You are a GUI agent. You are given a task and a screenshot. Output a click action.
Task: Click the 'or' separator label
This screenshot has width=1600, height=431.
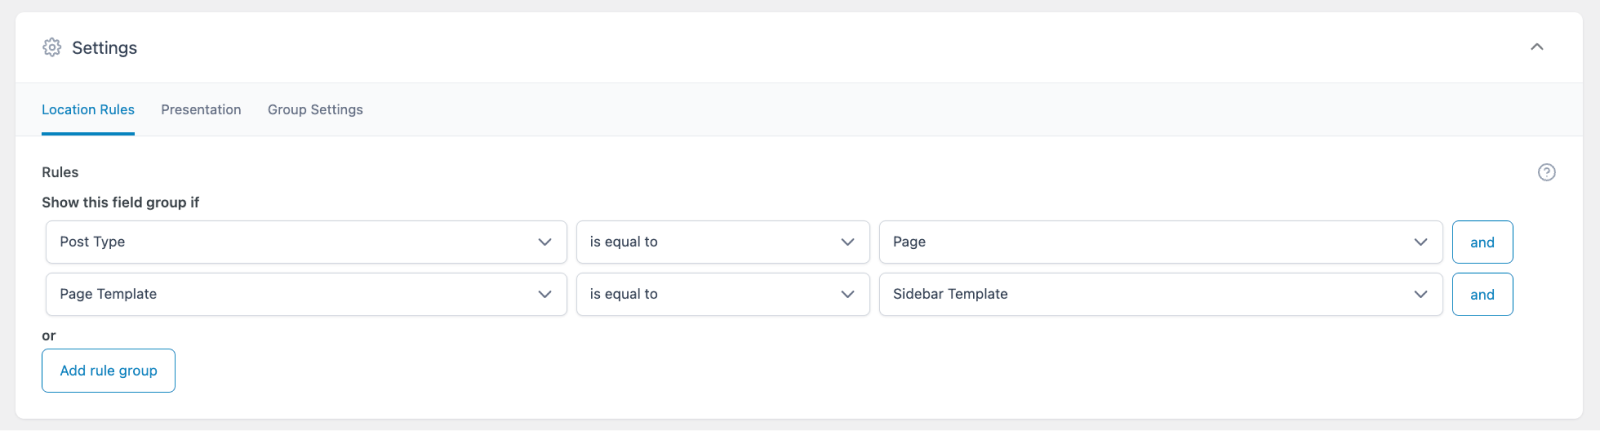click(x=49, y=336)
